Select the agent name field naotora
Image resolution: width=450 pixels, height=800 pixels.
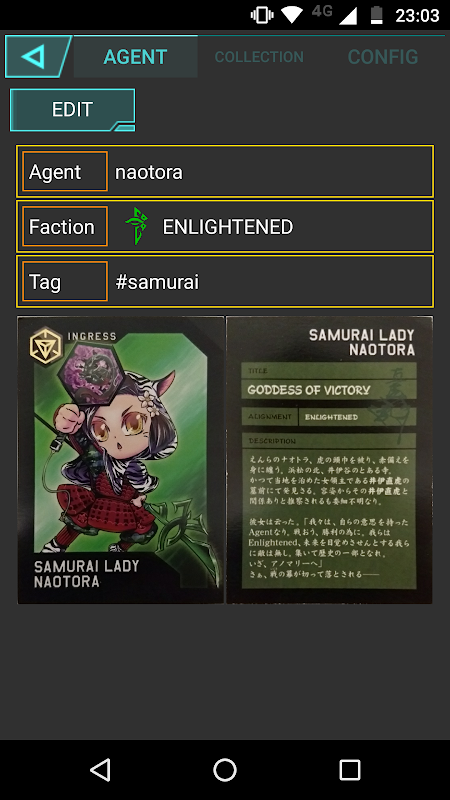tap(225, 171)
